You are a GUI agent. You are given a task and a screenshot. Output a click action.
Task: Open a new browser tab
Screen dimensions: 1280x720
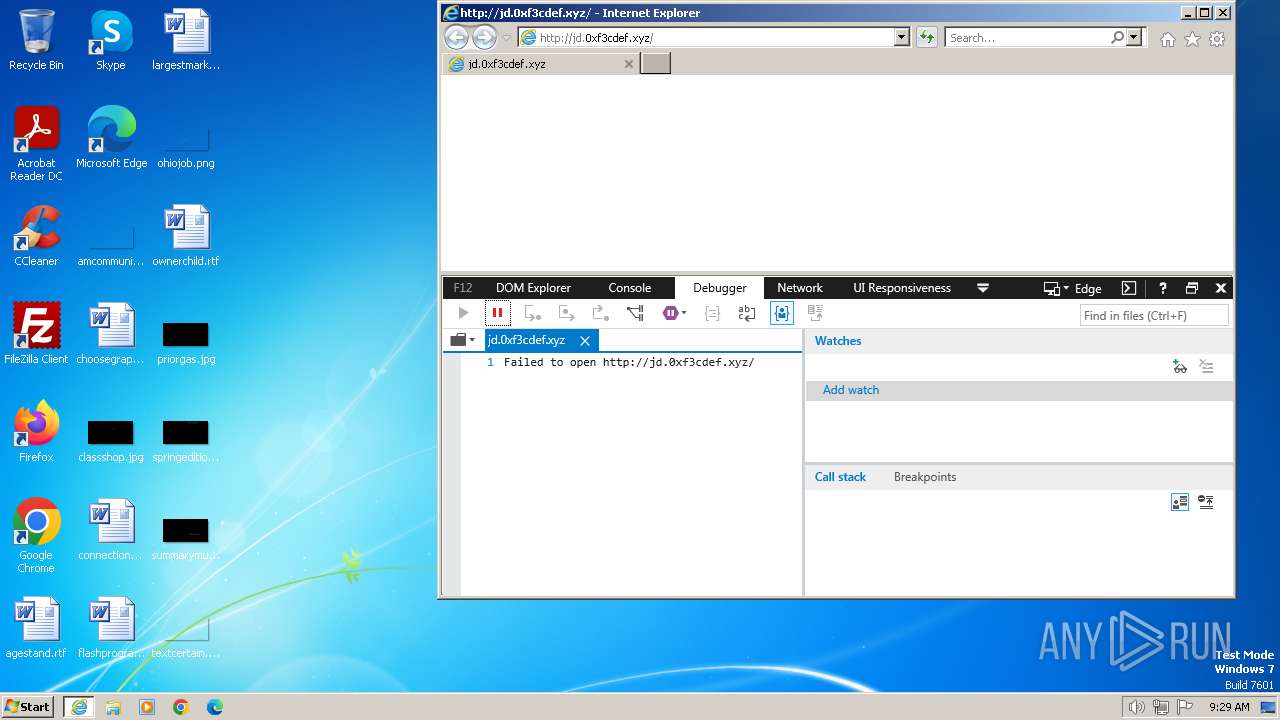pos(655,64)
